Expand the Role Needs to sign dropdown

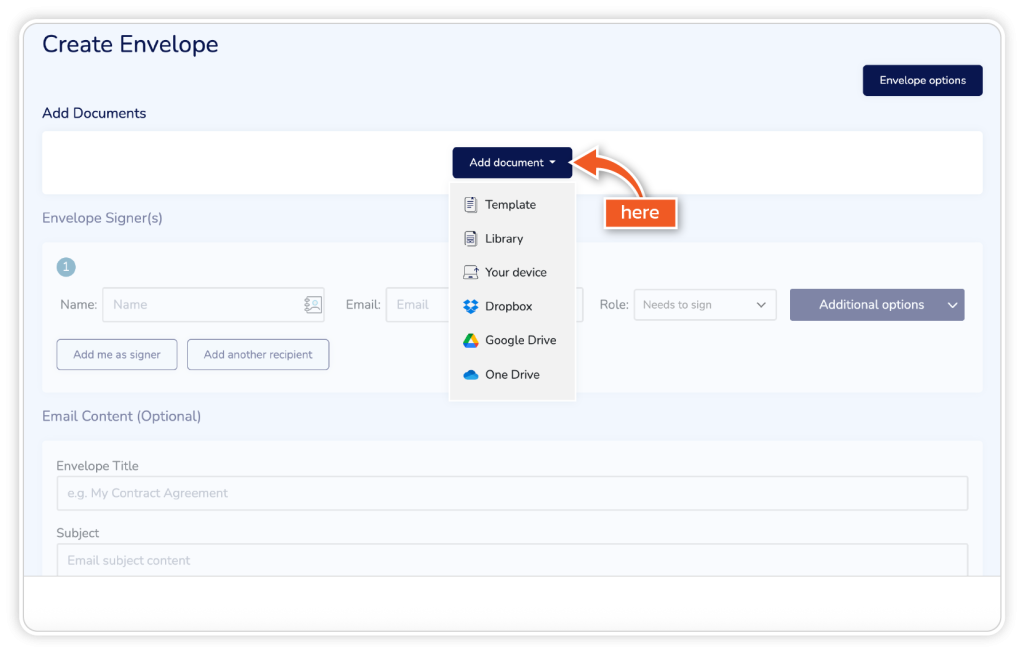point(705,305)
